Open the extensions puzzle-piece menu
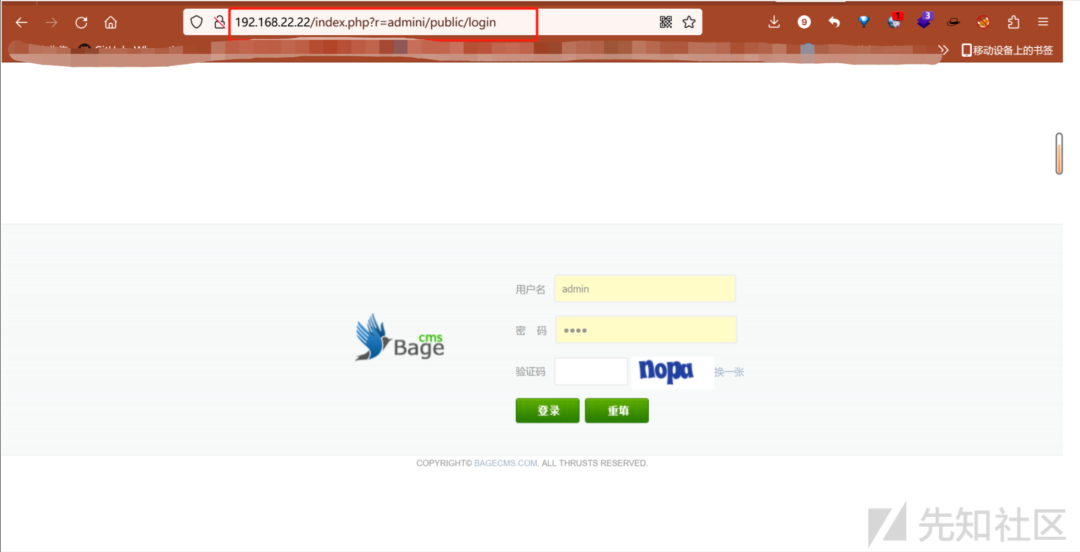Viewport: 1080px width, 552px height. point(1013,22)
